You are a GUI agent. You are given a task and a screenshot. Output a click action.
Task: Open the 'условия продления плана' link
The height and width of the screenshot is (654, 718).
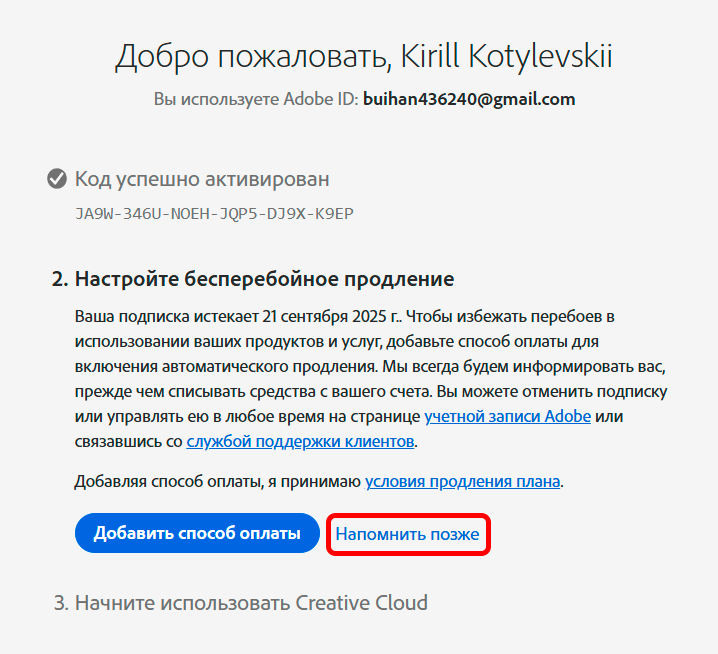coord(462,481)
